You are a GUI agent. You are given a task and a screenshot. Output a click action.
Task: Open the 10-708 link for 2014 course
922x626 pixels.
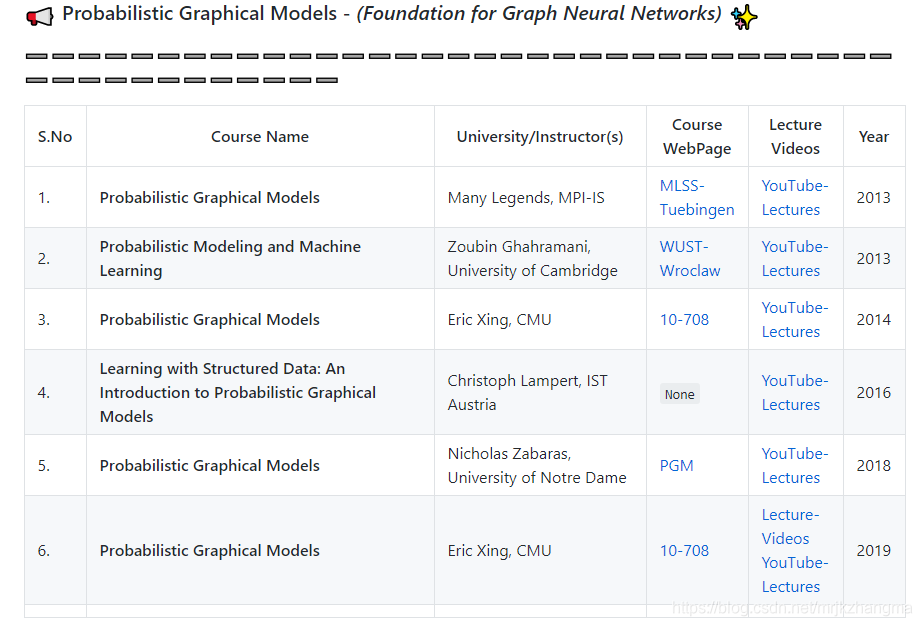pyautogui.click(x=684, y=320)
